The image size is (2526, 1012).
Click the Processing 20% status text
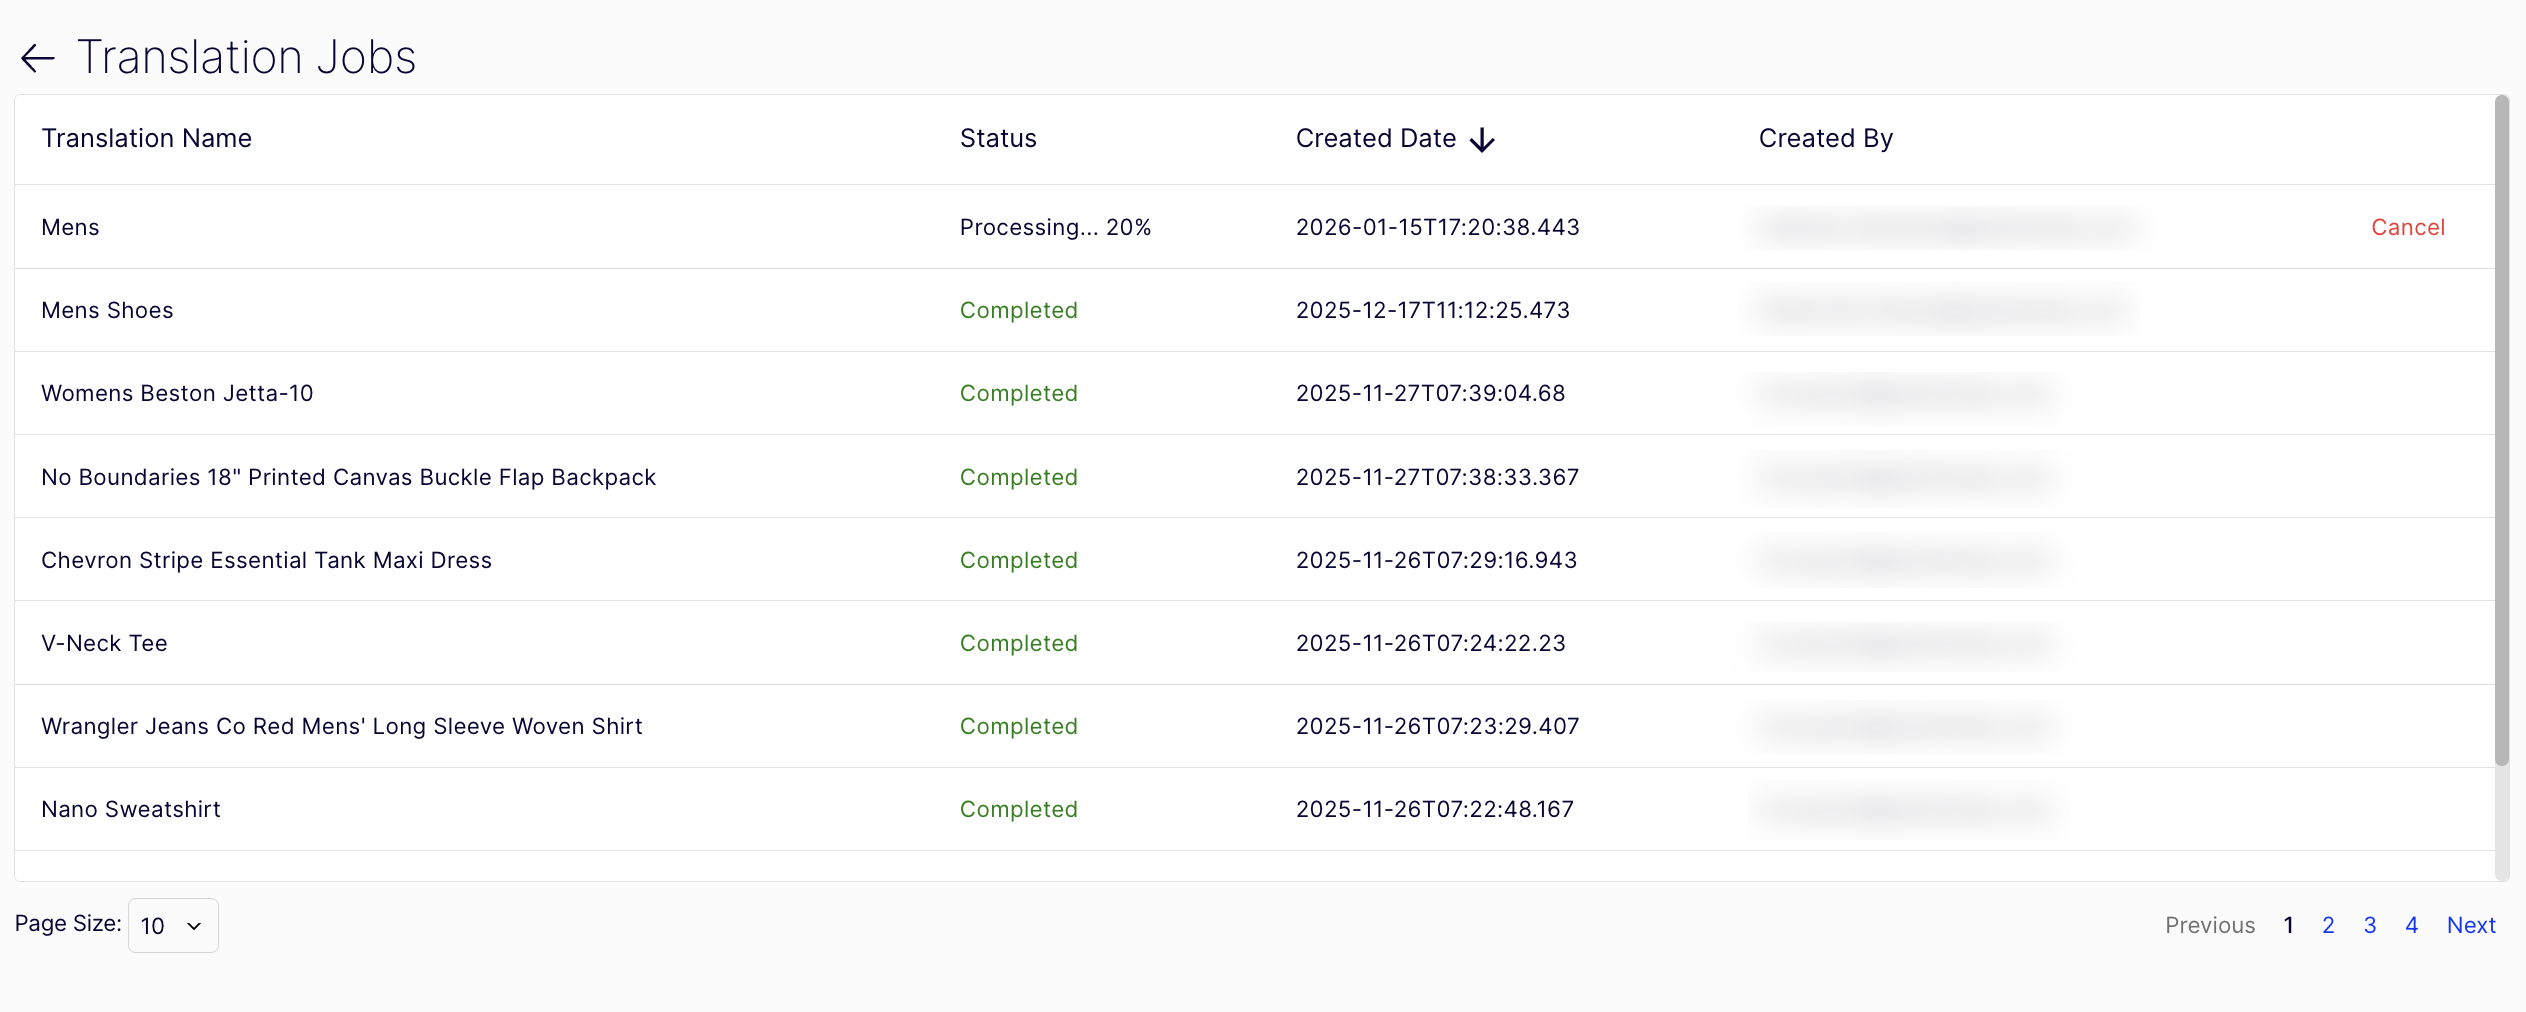(1055, 227)
